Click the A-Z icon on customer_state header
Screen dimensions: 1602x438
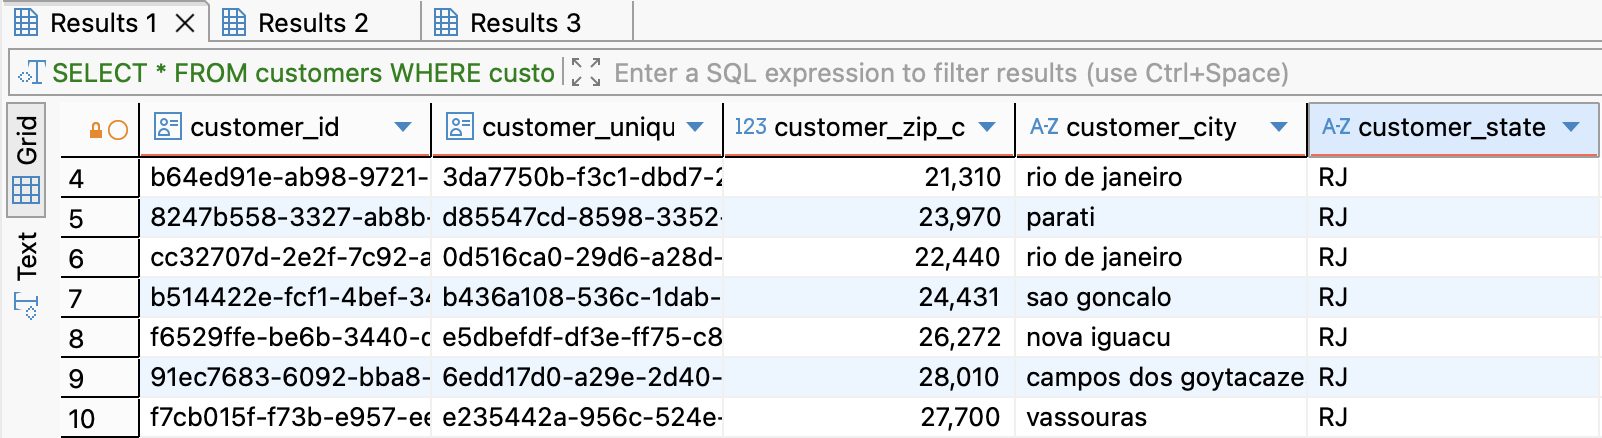(1336, 127)
